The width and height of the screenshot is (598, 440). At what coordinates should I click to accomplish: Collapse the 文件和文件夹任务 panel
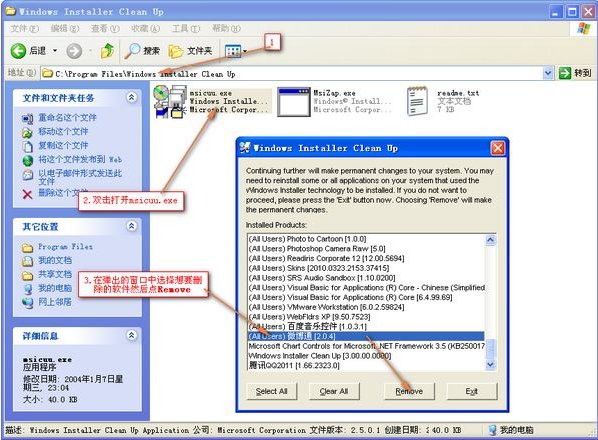pyautogui.click(x=131, y=98)
